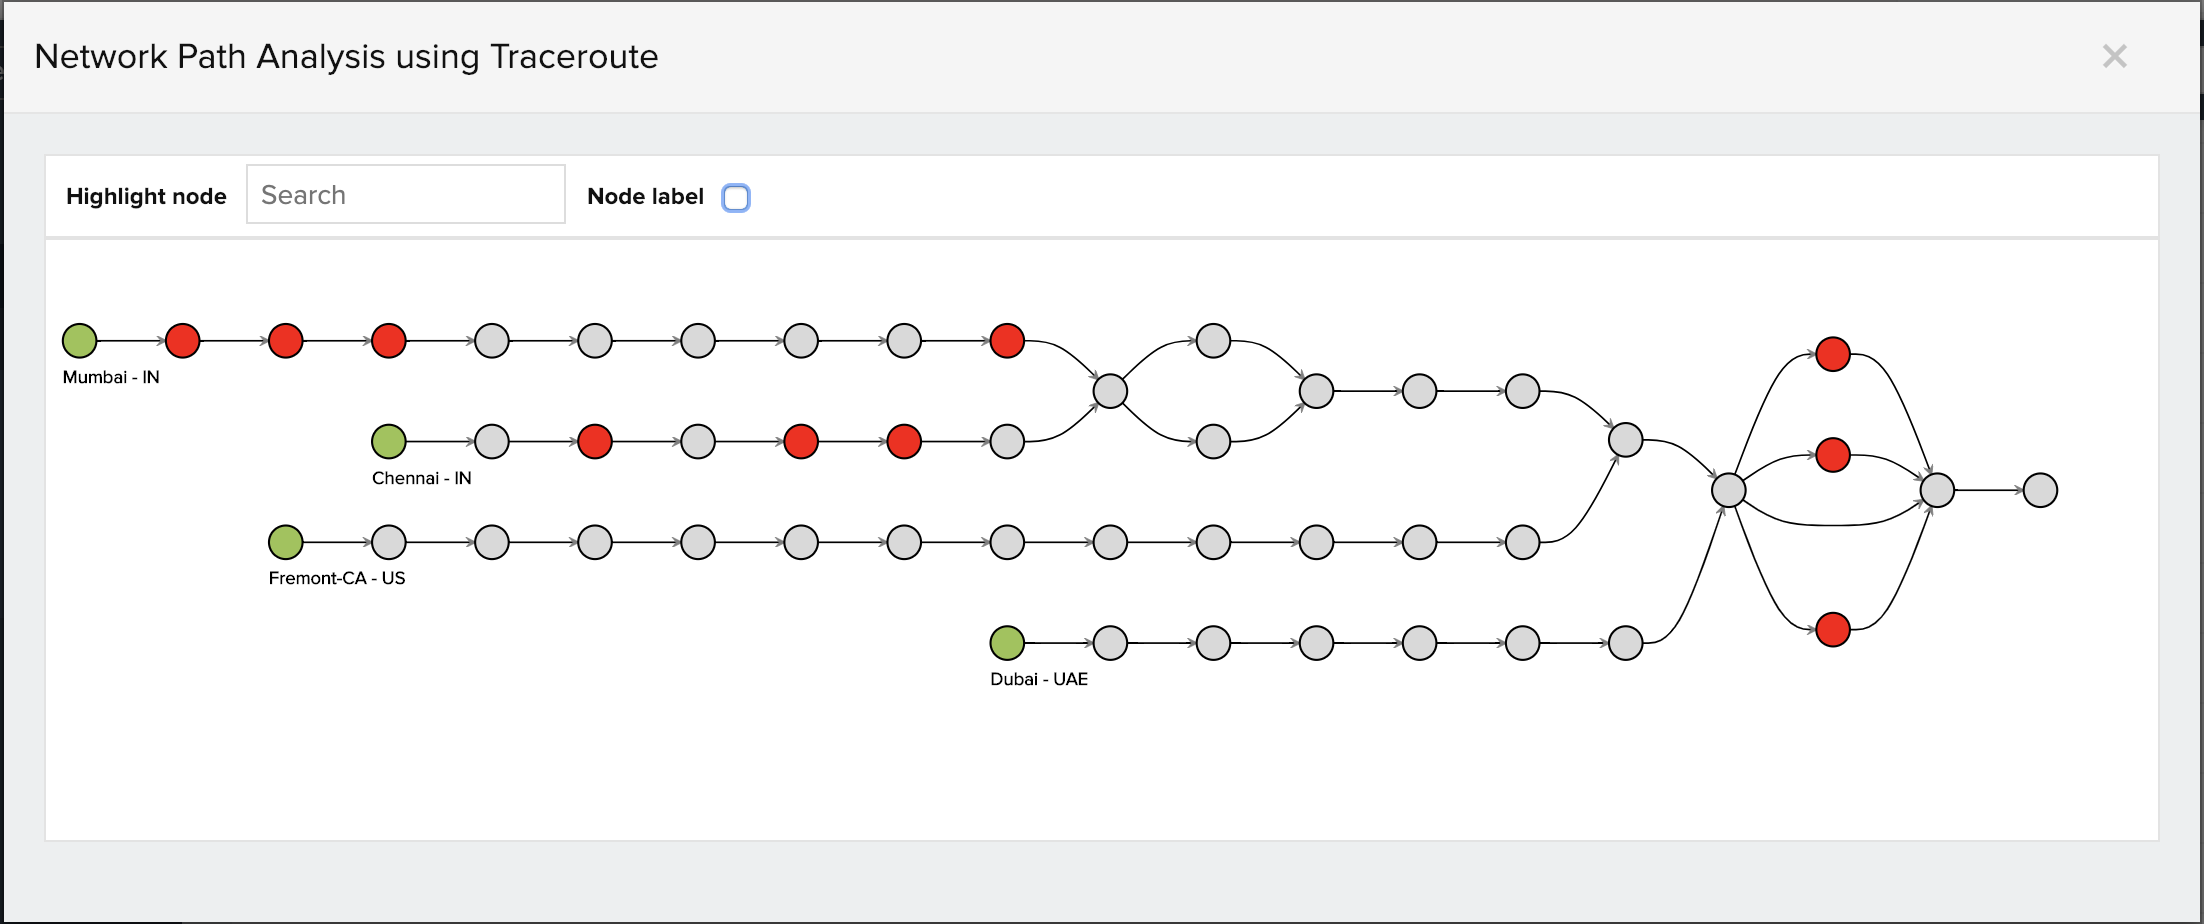Click the gray node right after Chennai
Screen dimensions: 2204x924
pyautogui.click(x=492, y=441)
